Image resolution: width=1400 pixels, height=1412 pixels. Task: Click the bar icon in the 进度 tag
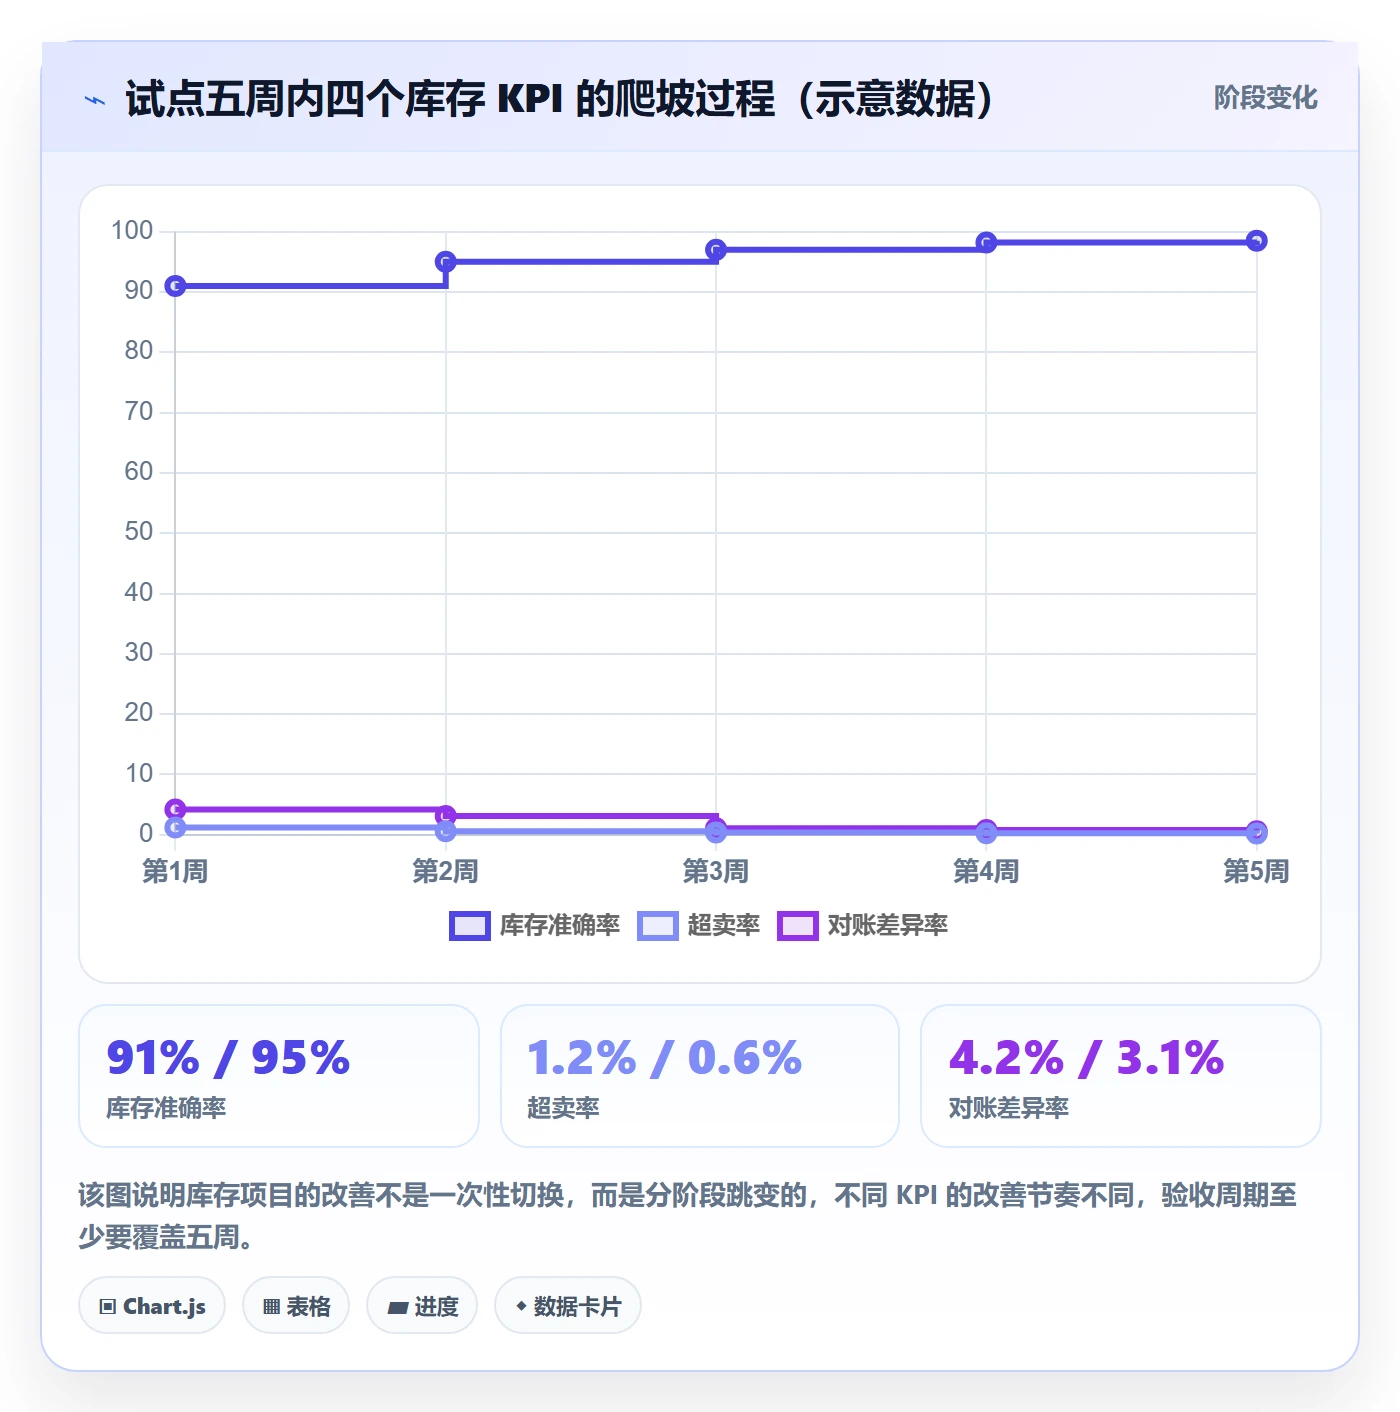(398, 1307)
